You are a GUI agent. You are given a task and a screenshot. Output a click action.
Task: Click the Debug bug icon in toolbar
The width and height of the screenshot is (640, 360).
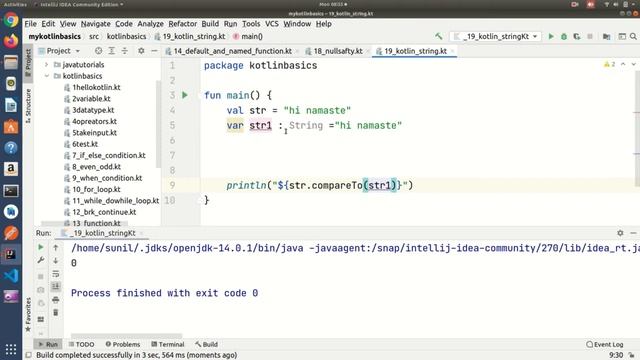pyautogui.click(x=564, y=36)
